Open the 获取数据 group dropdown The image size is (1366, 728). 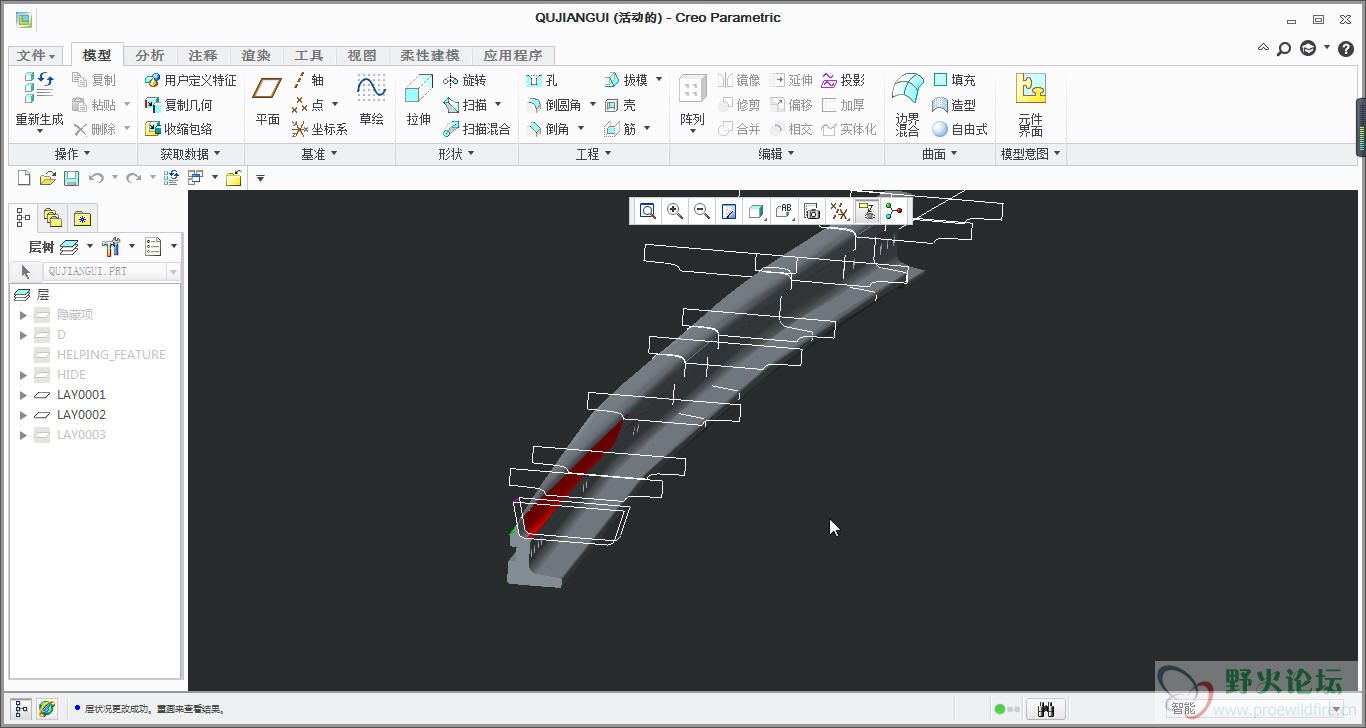coord(190,154)
